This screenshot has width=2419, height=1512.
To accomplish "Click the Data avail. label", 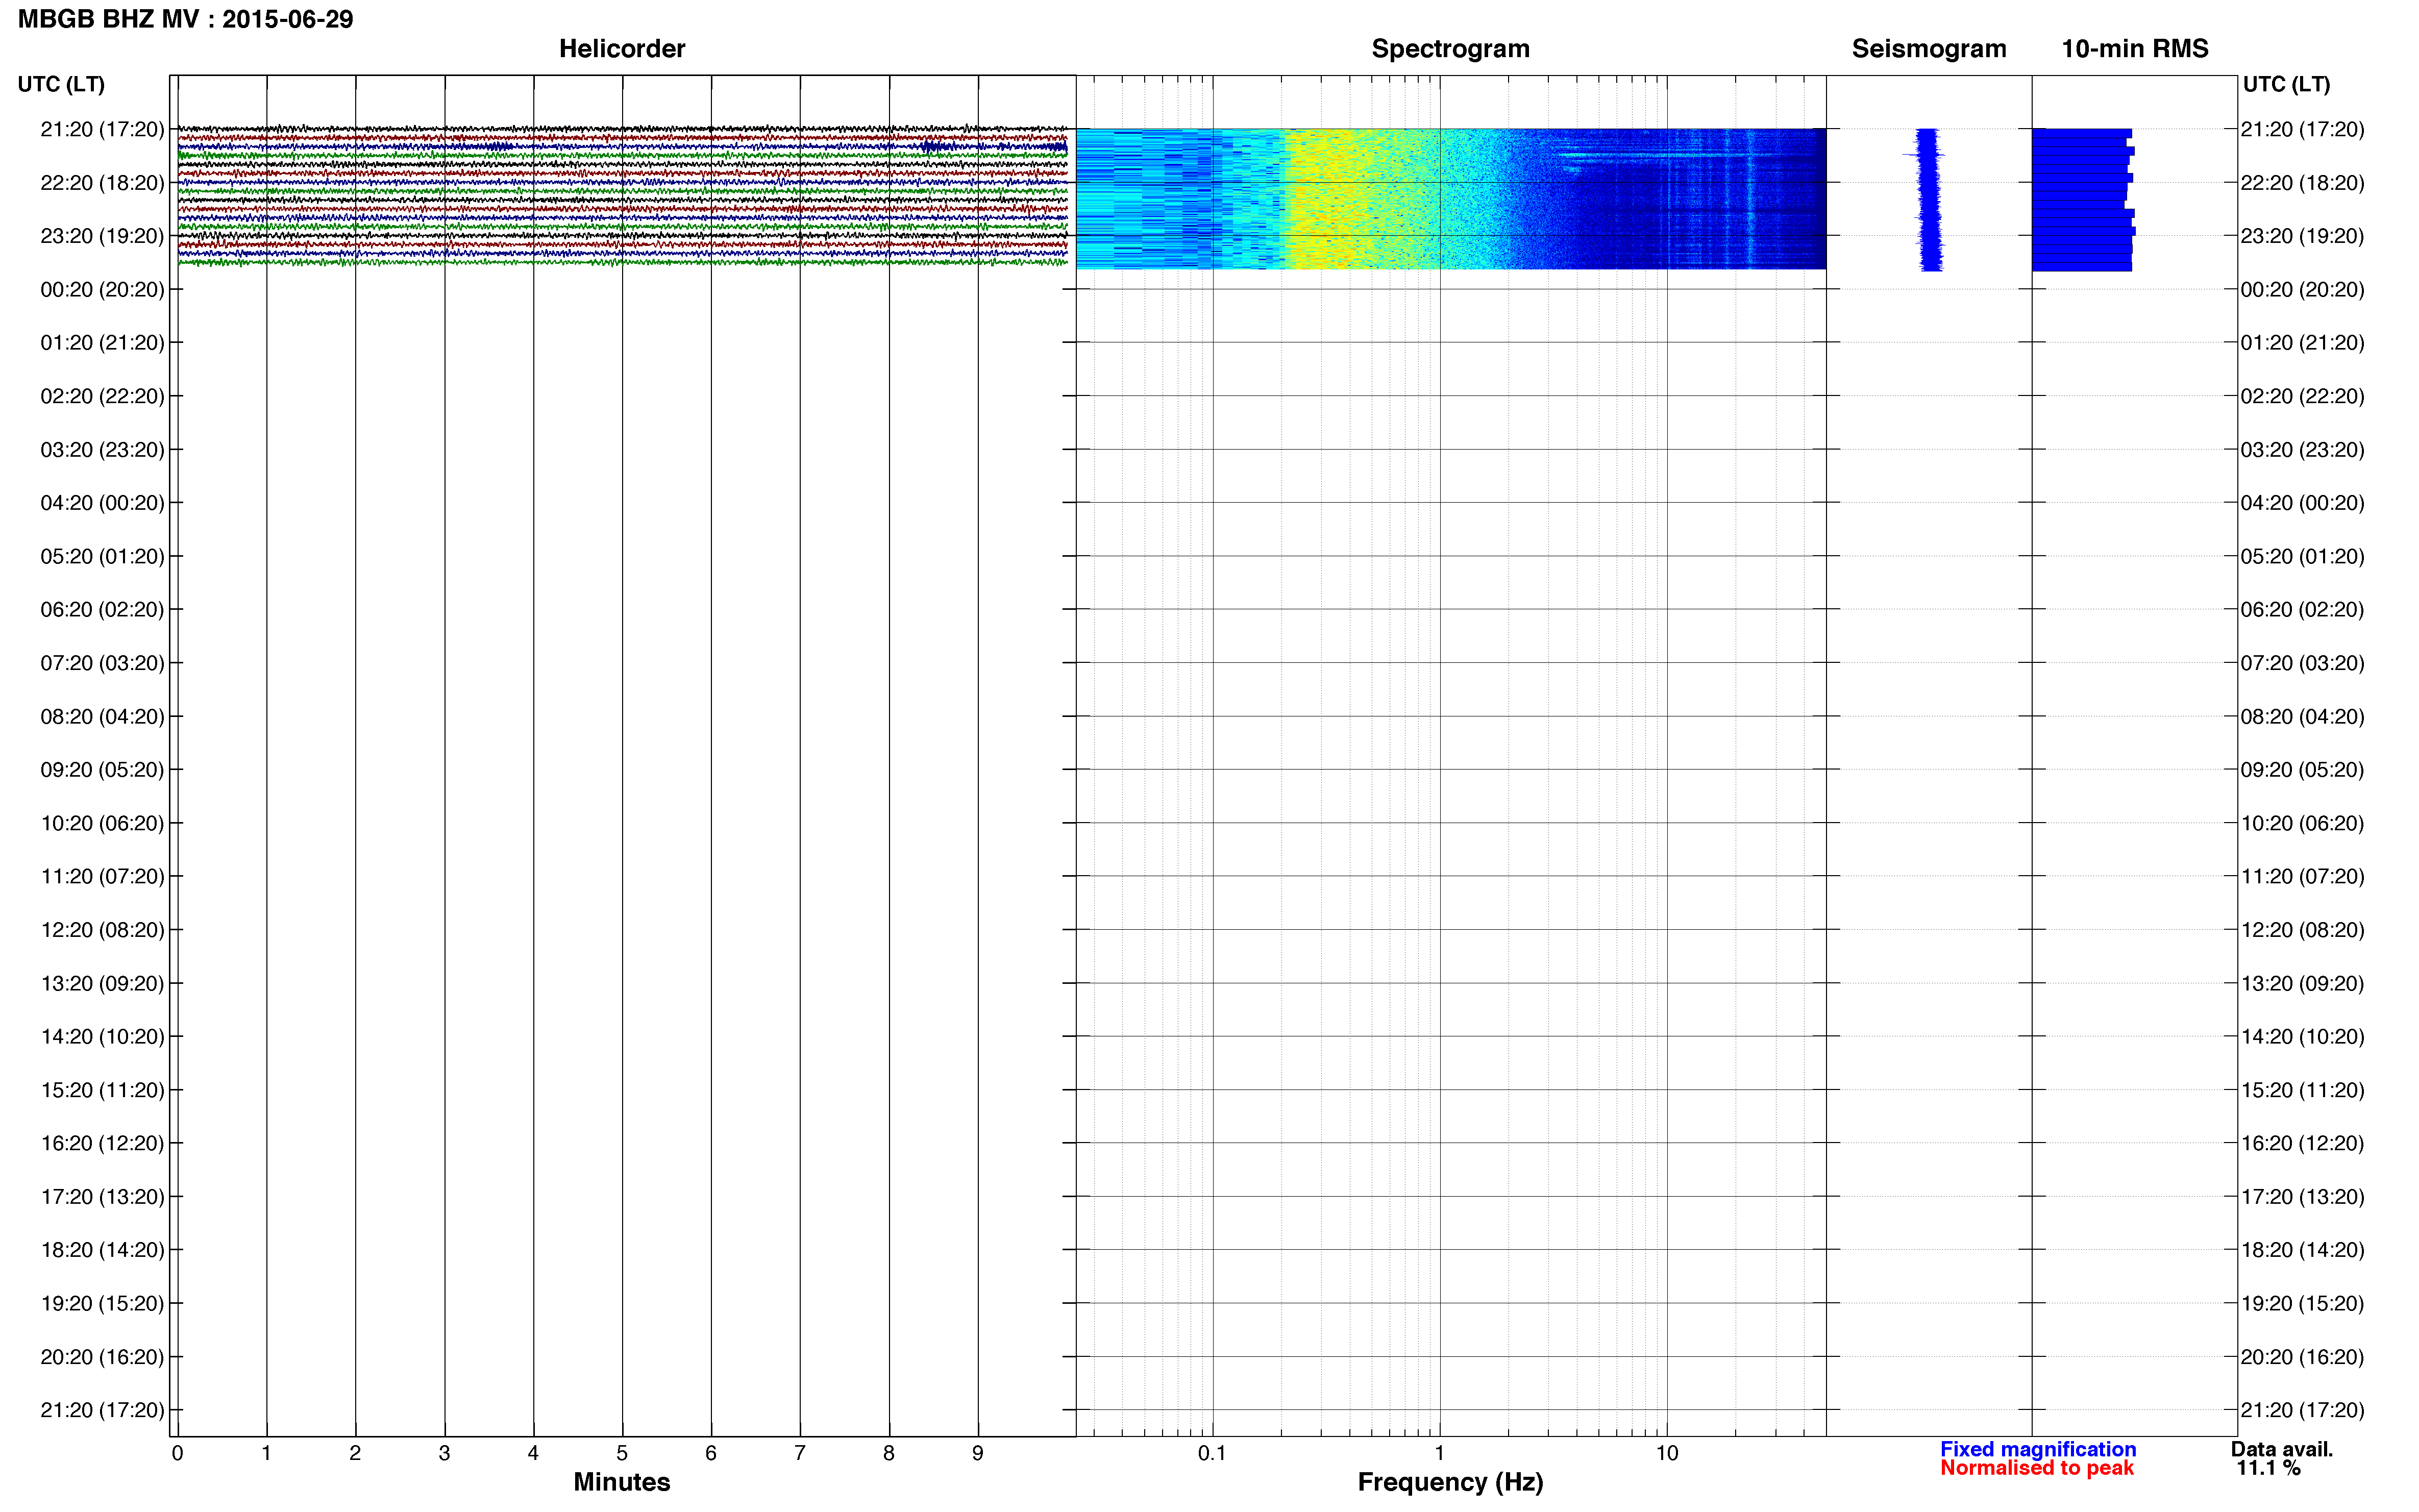I will point(2282,1449).
